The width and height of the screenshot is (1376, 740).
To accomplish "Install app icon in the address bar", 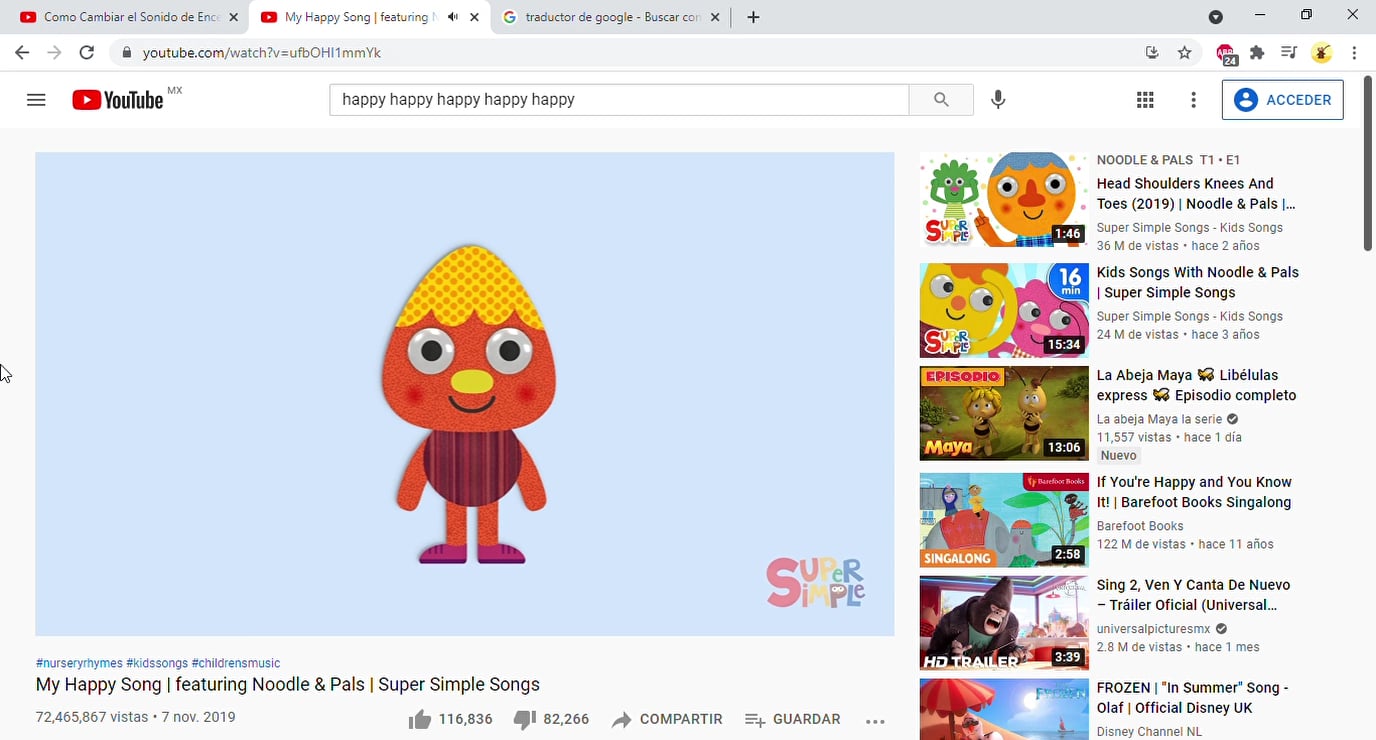I will 1152,53.
